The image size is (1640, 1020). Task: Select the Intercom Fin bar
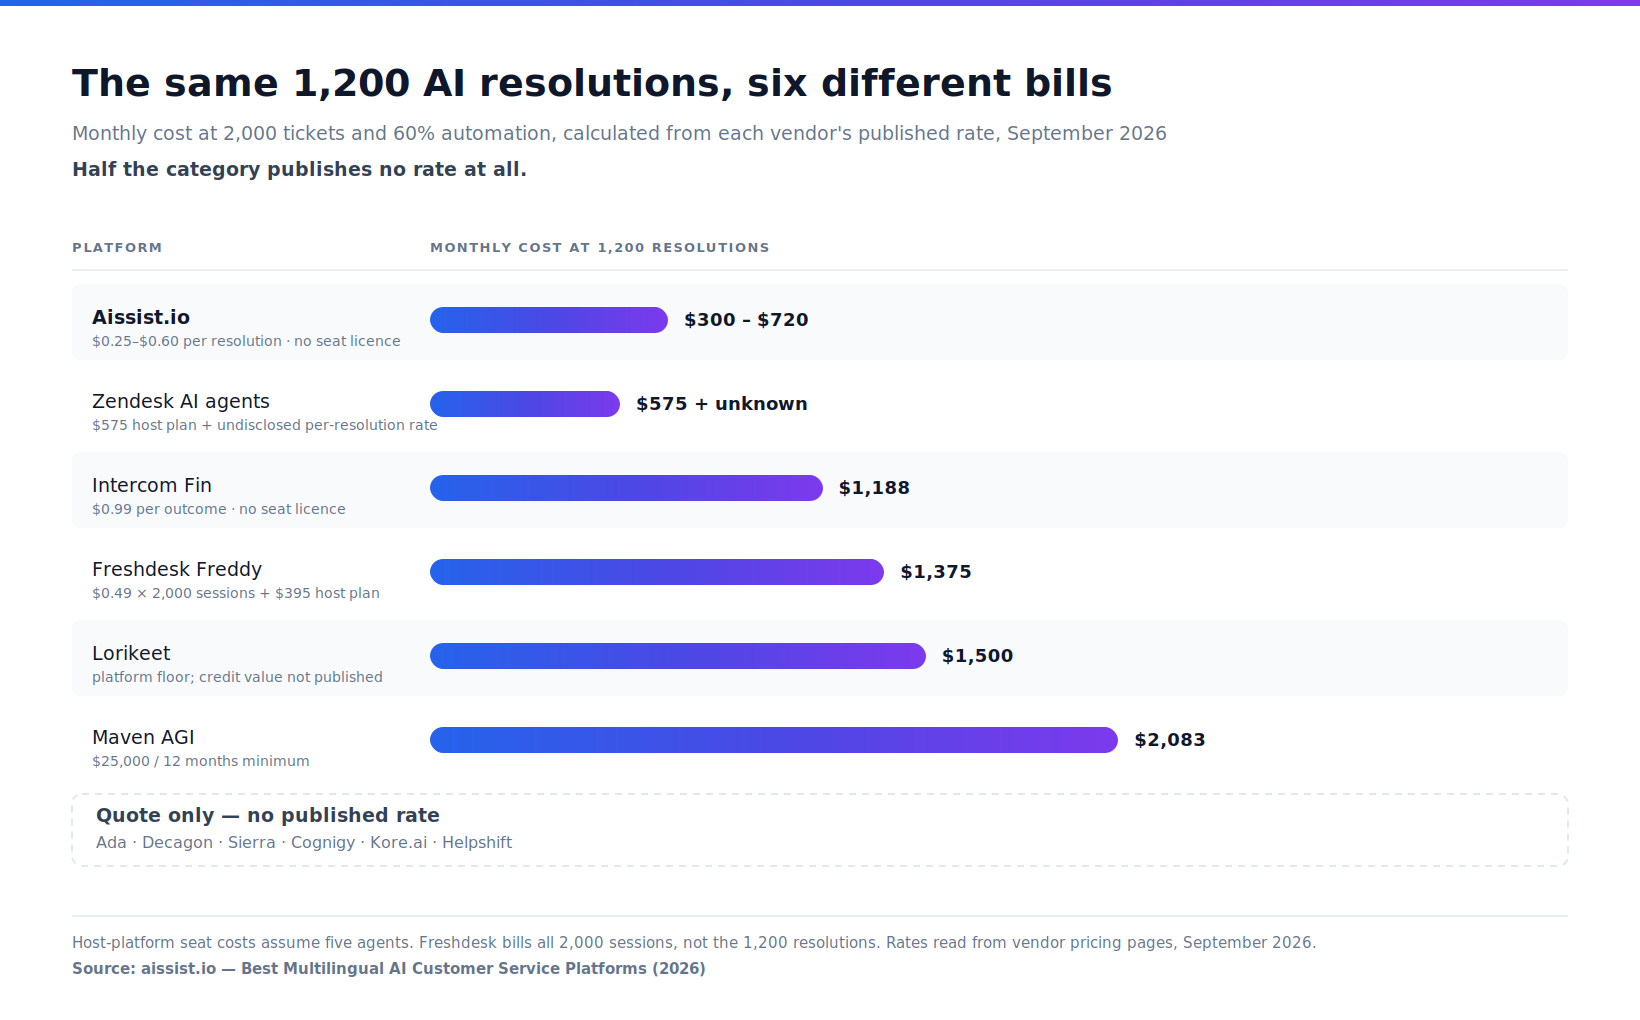click(626, 488)
